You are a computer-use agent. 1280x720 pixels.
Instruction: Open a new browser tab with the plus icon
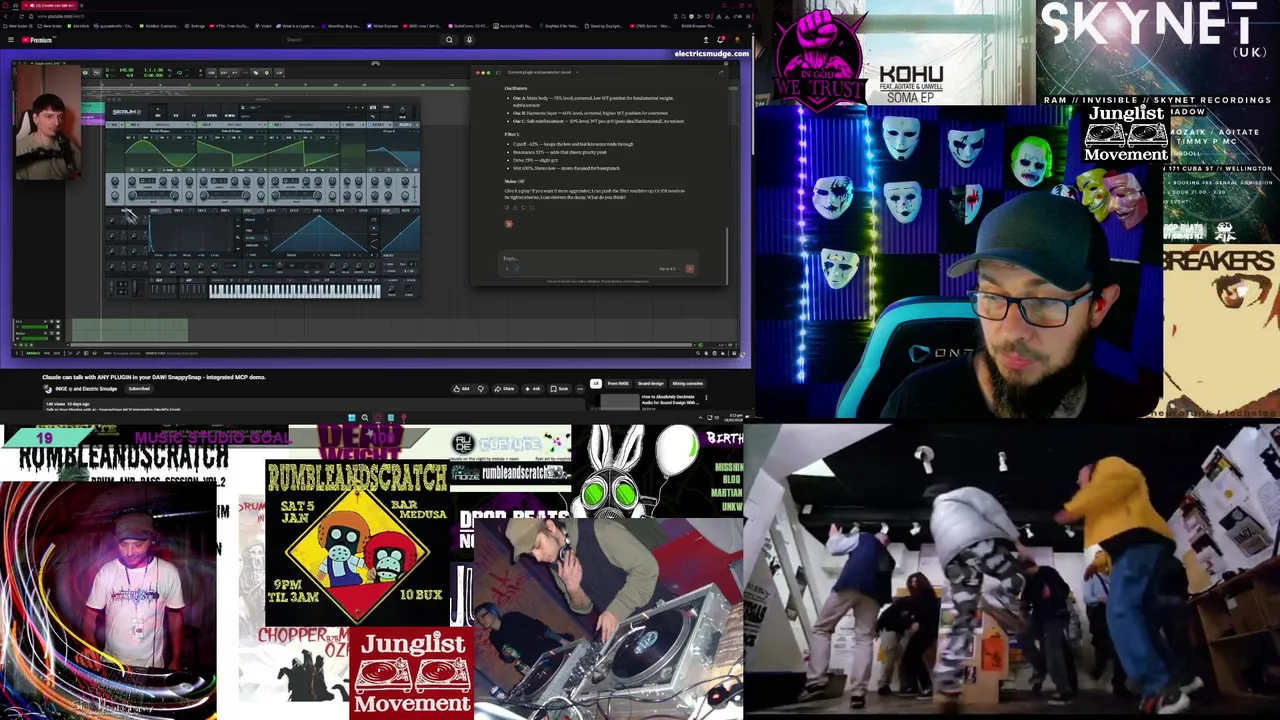pyautogui.click(x=82, y=5)
